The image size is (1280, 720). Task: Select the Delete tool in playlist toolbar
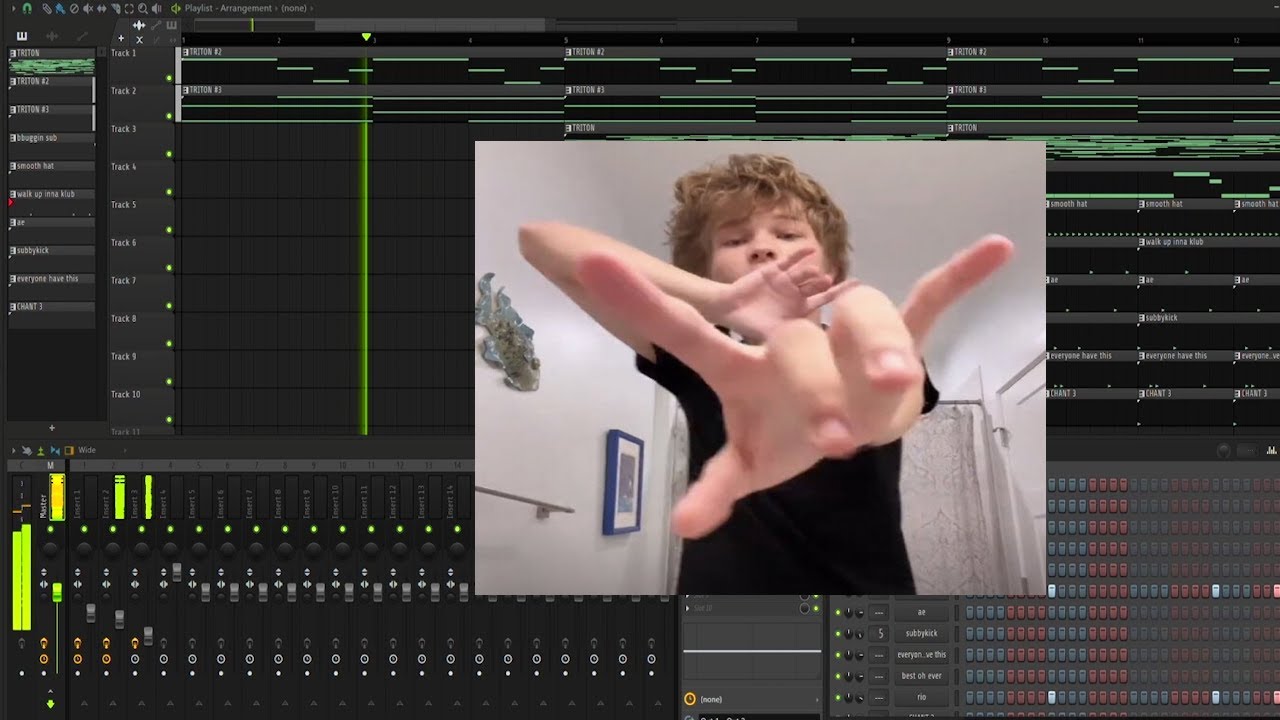pos(74,9)
